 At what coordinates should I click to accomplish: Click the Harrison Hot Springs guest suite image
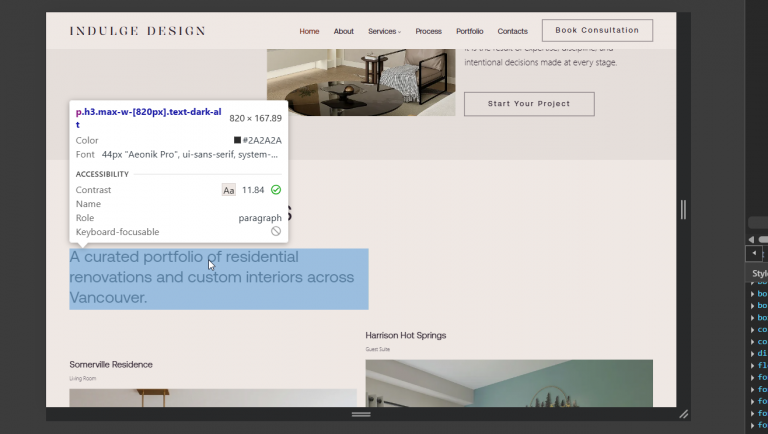tap(509, 384)
